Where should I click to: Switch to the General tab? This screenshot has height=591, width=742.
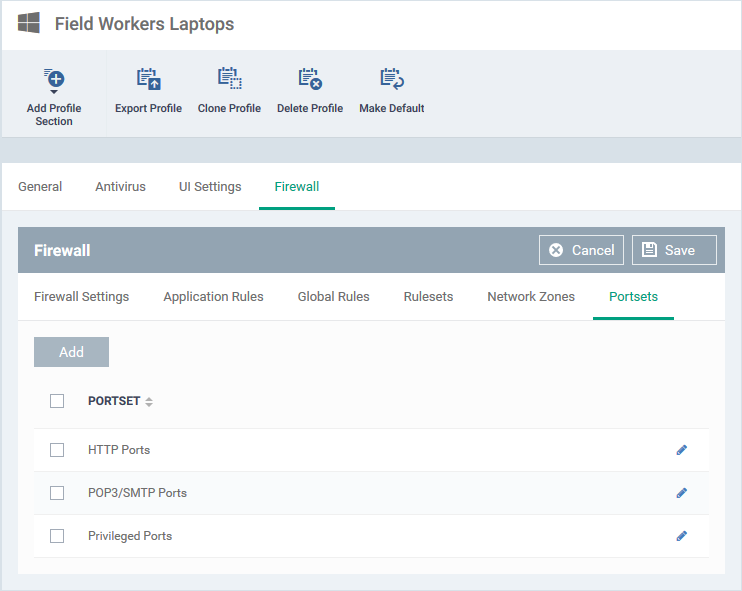(40, 186)
